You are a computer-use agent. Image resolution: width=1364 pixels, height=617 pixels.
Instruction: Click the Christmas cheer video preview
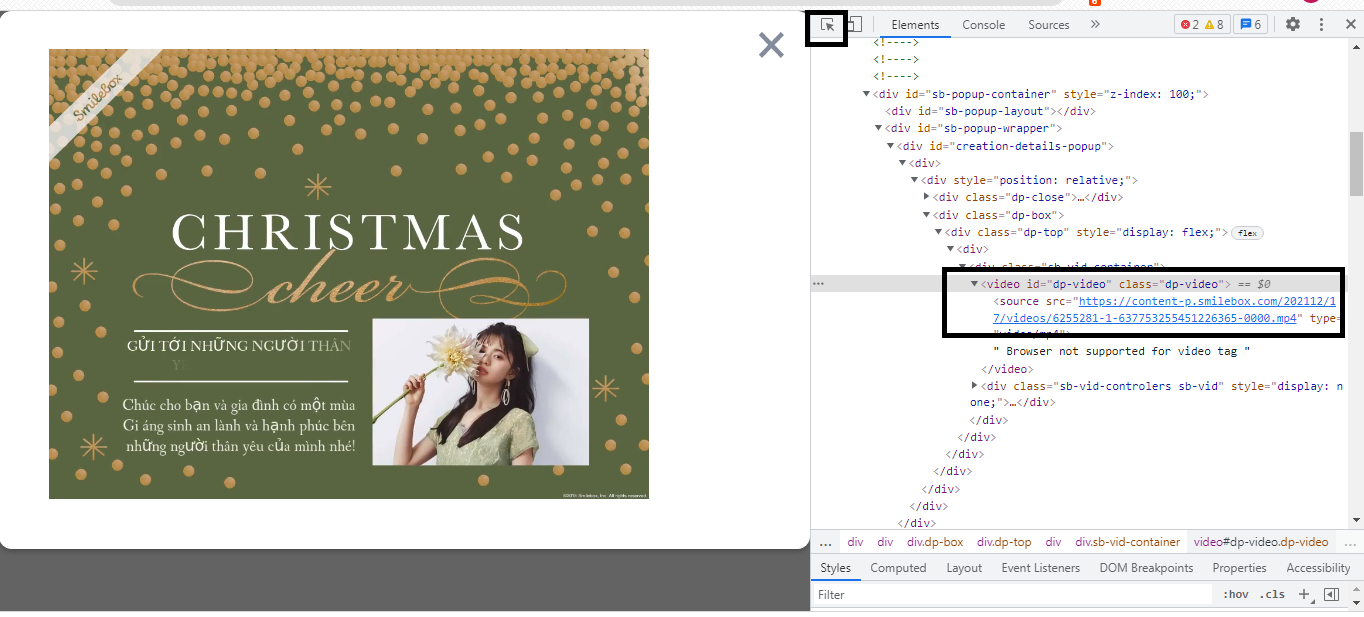349,274
